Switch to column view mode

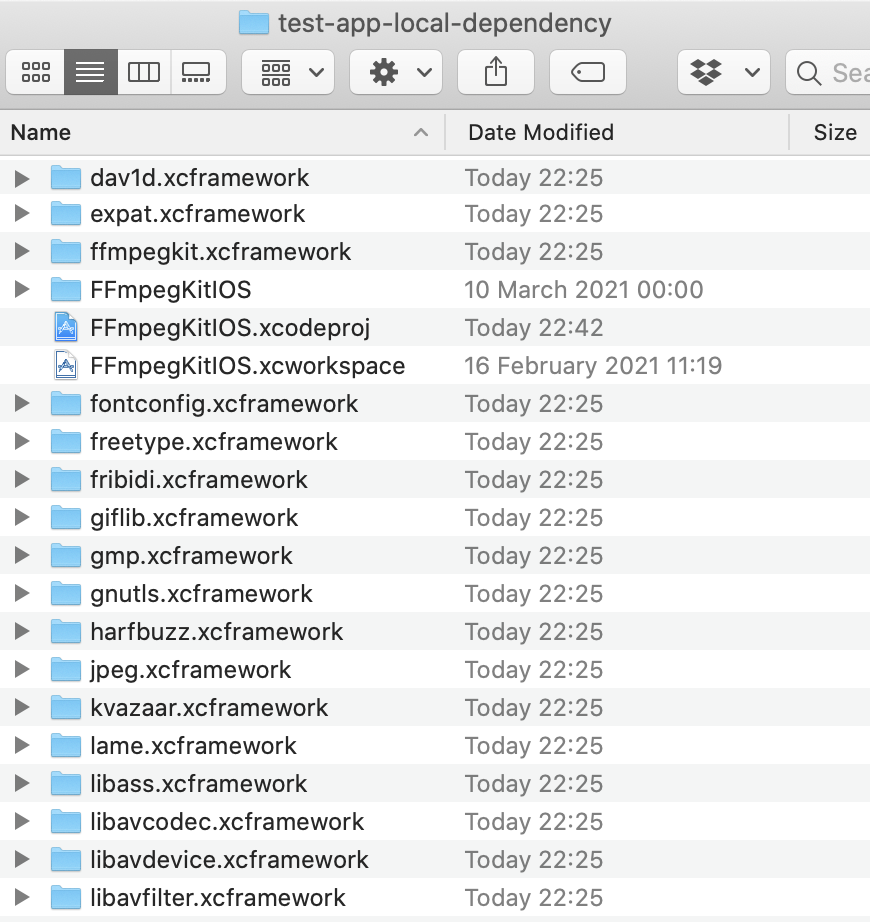[x=144, y=72]
